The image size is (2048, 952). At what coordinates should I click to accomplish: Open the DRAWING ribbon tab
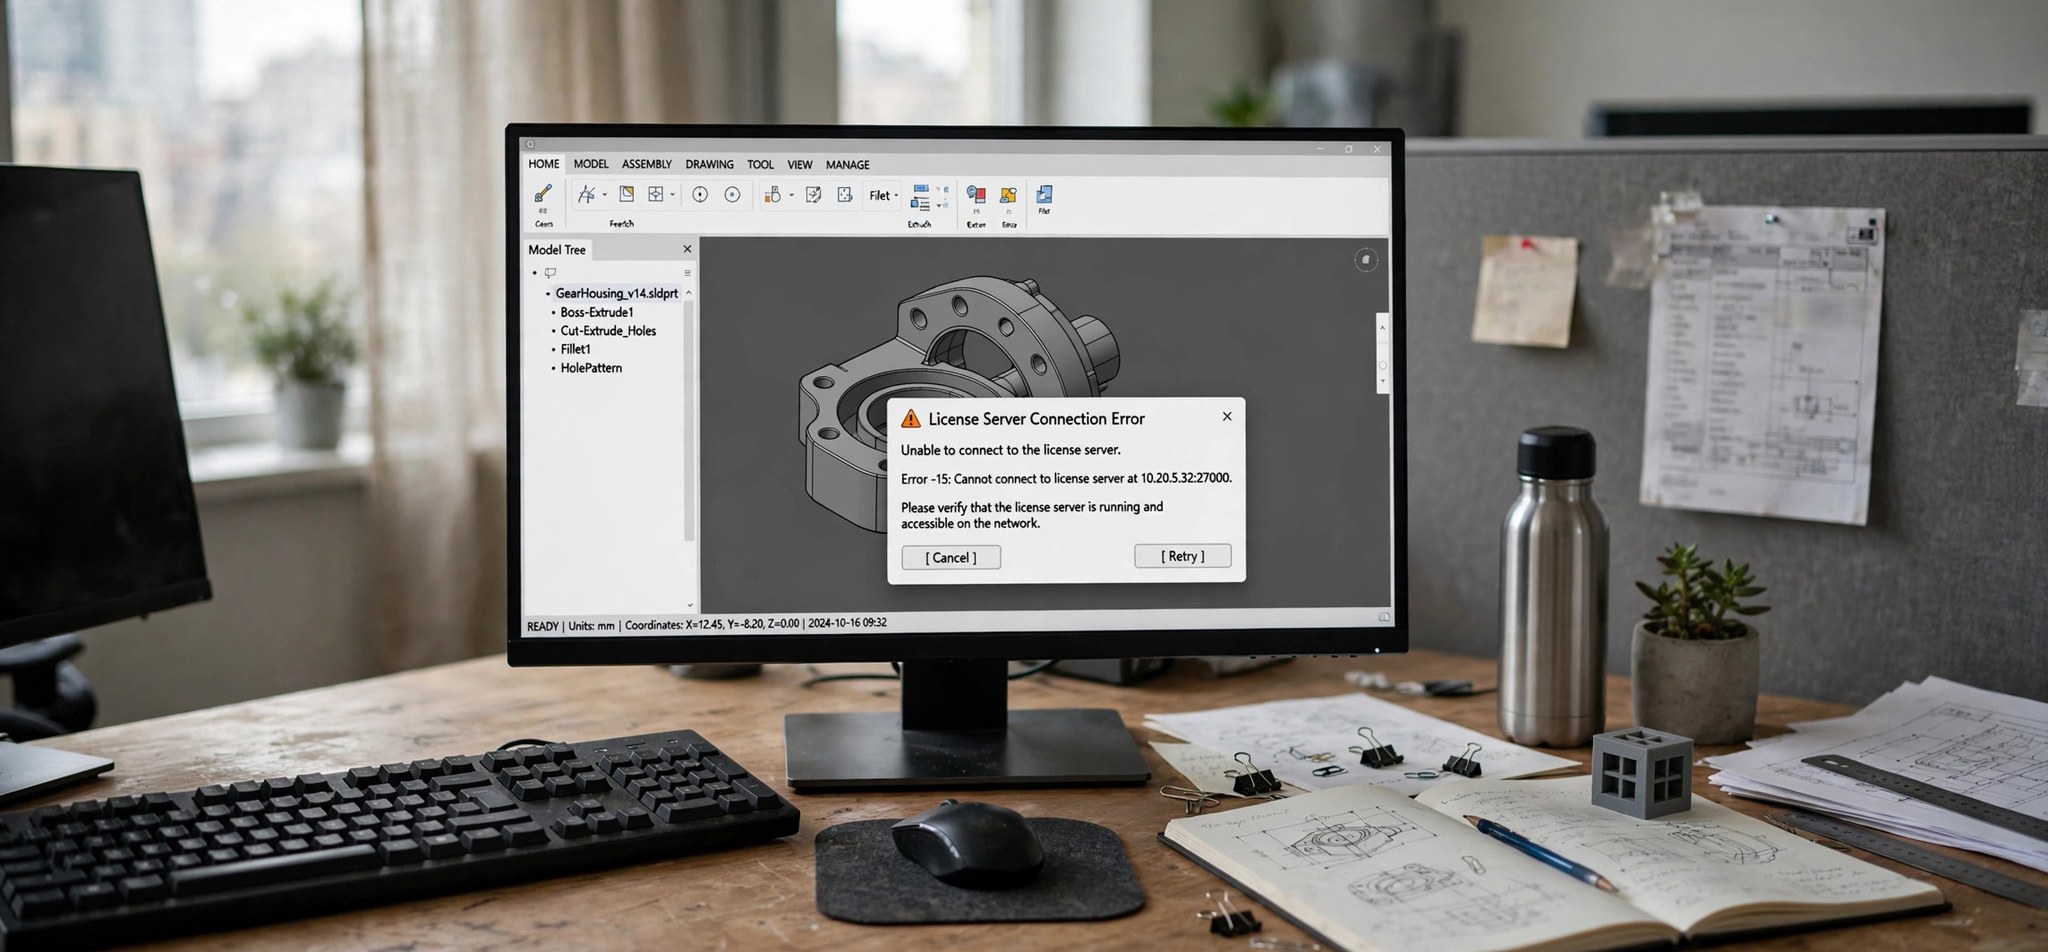click(709, 164)
